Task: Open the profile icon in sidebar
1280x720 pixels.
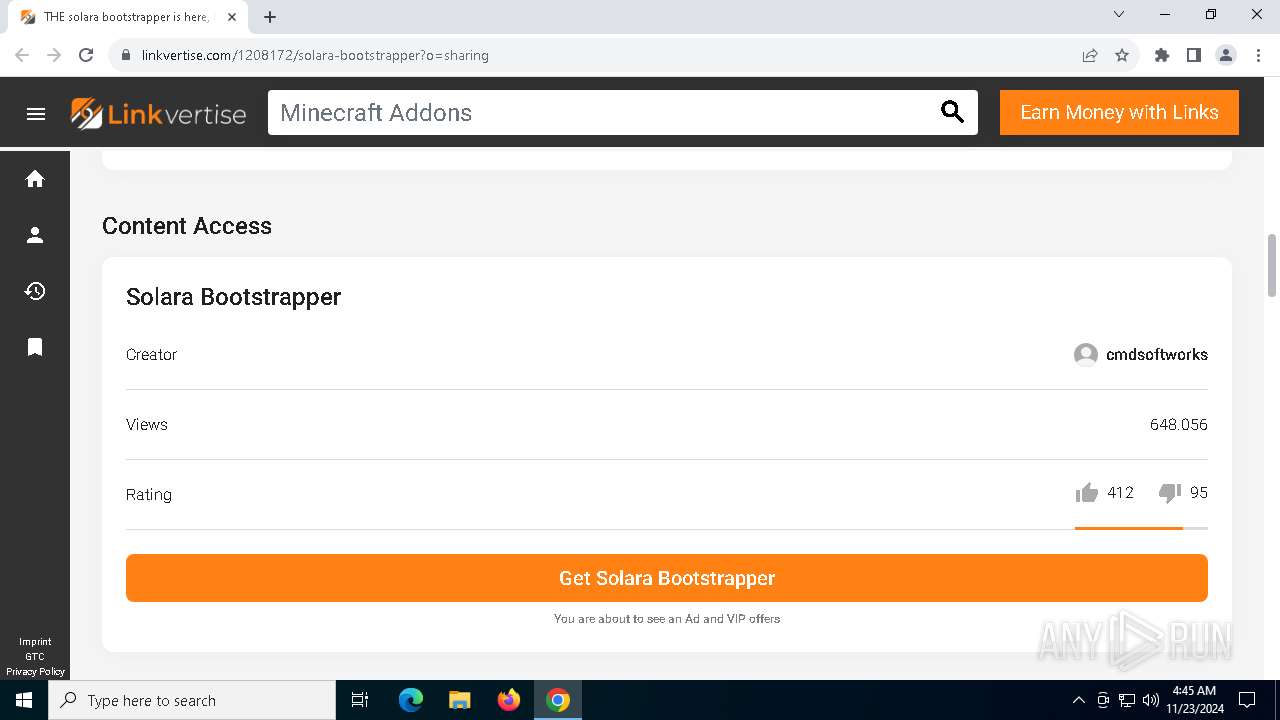Action: [35, 235]
